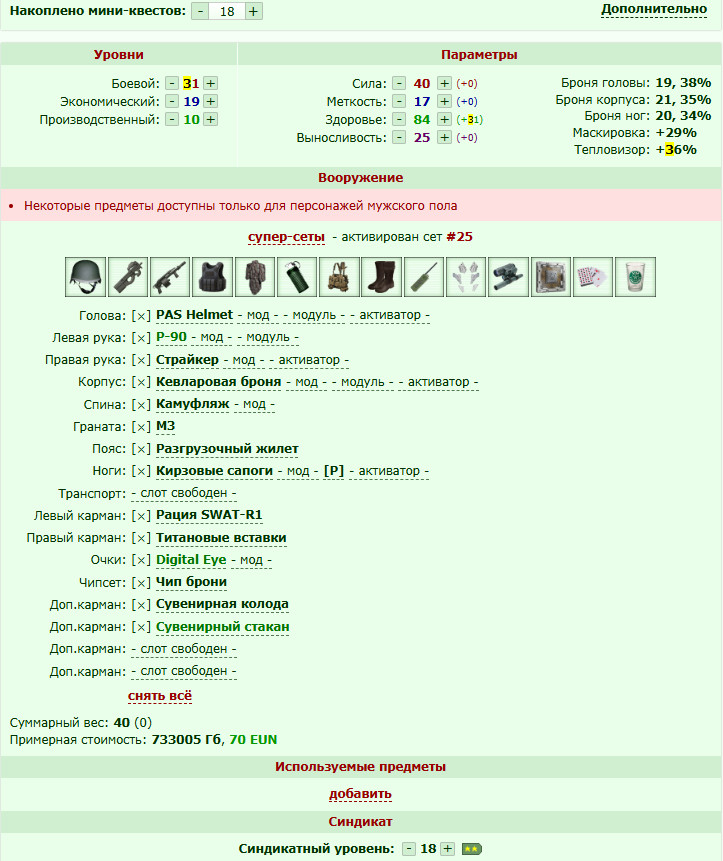
Task: Open the Страйкер активатор selector
Action: click(309, 360)
